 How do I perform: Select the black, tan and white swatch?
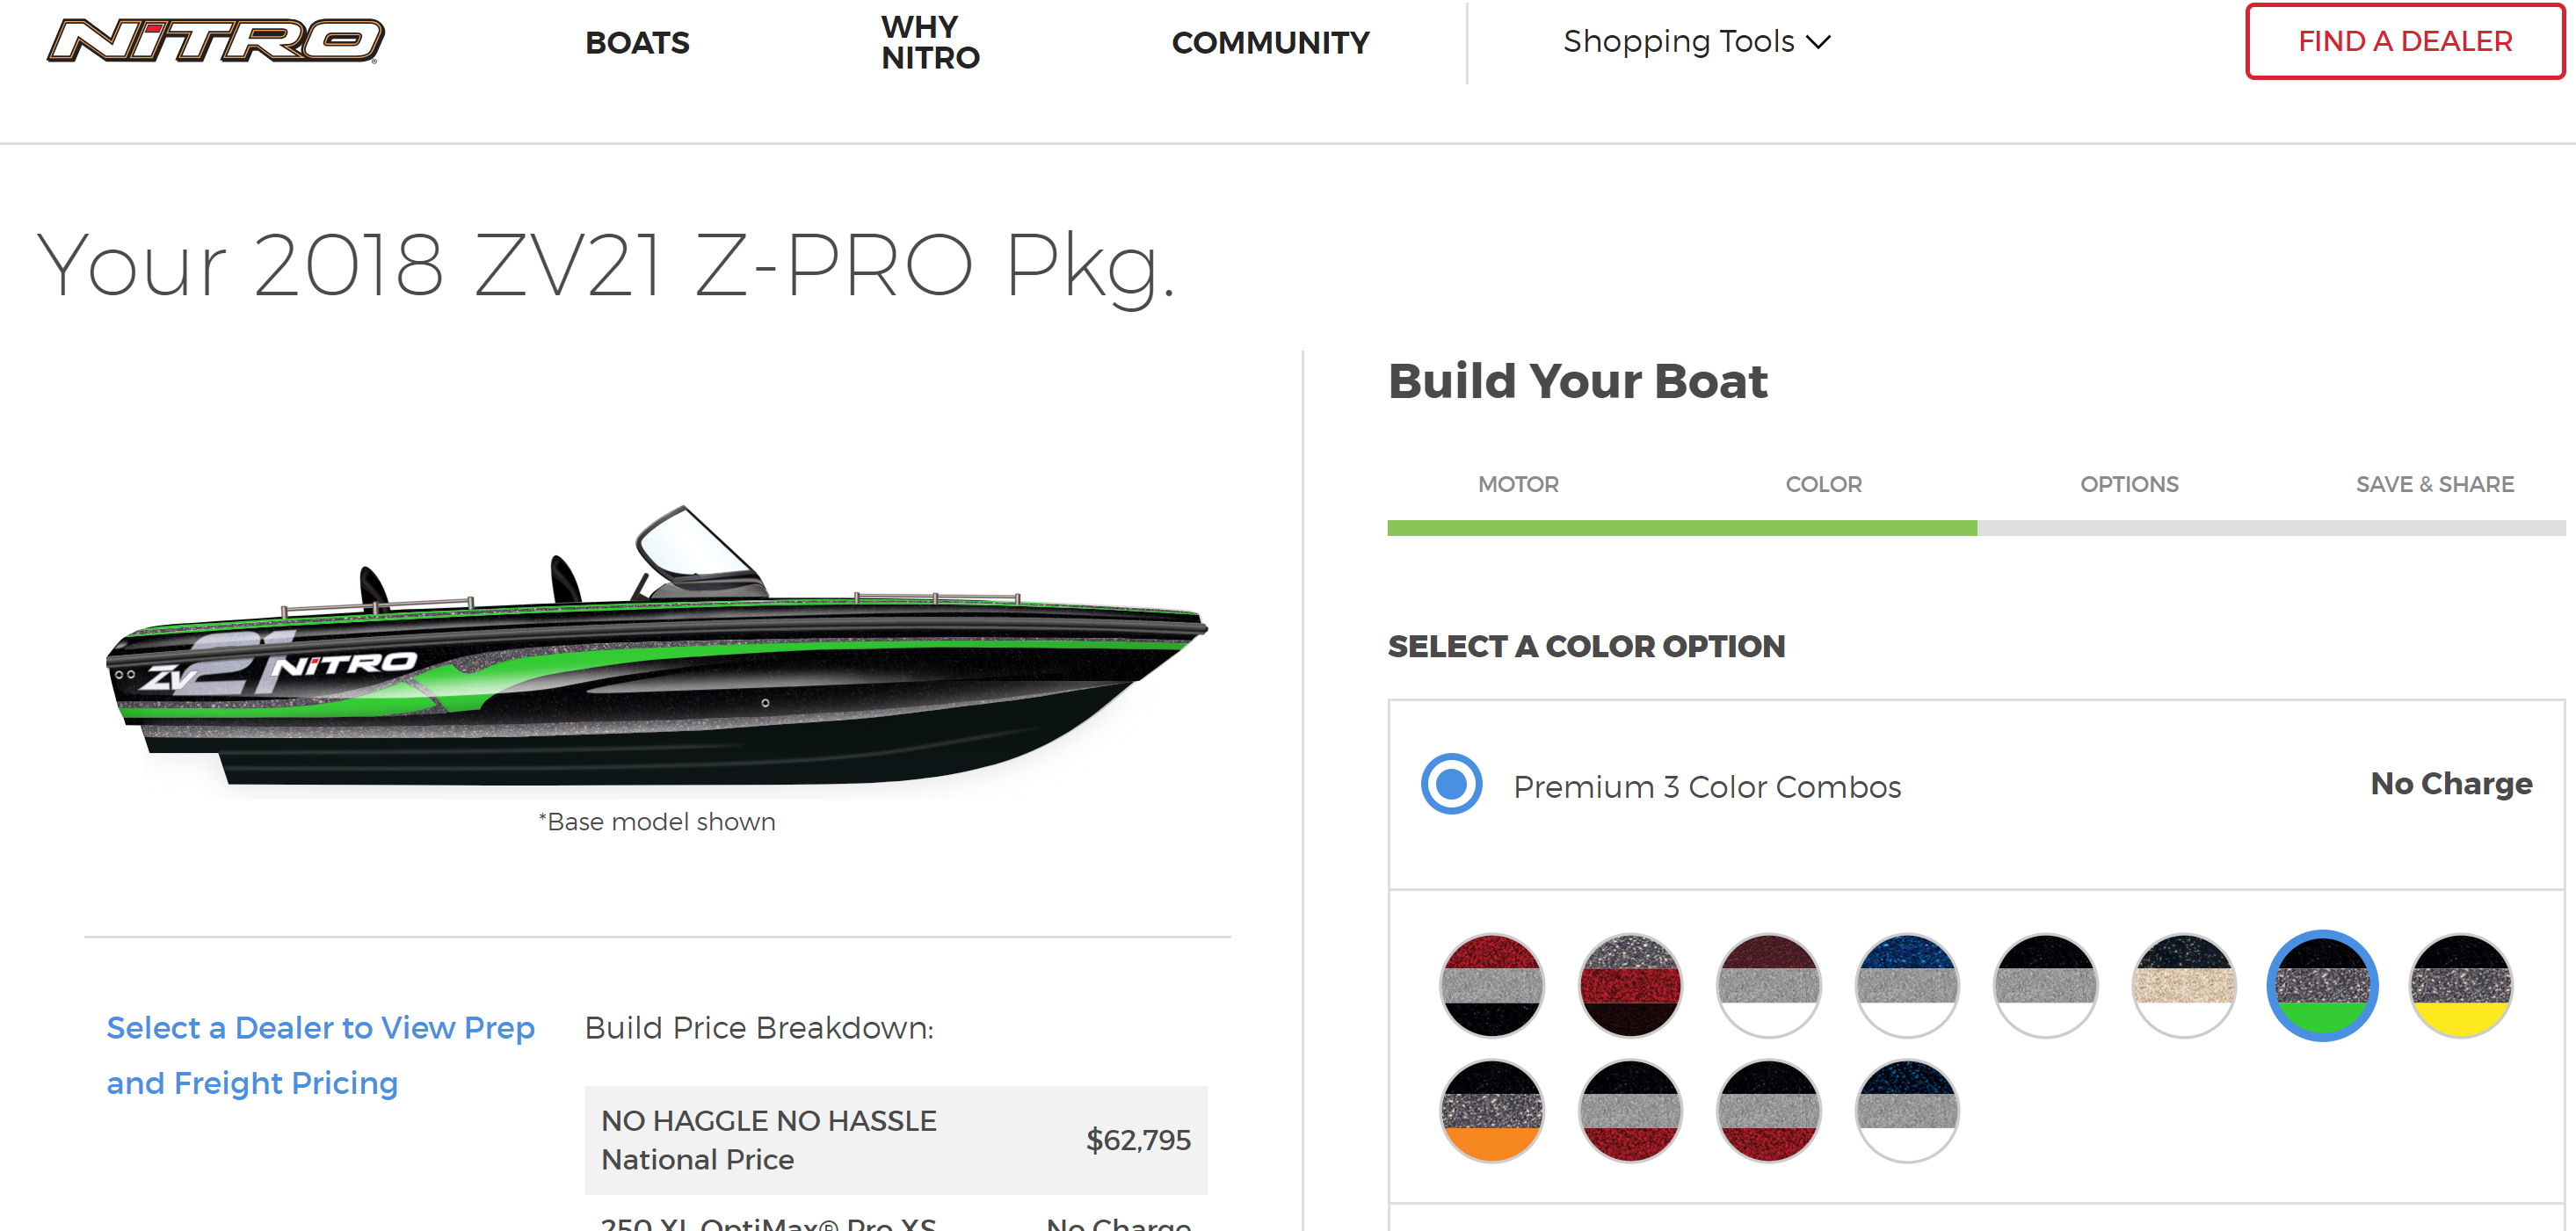pos(2184,985)
